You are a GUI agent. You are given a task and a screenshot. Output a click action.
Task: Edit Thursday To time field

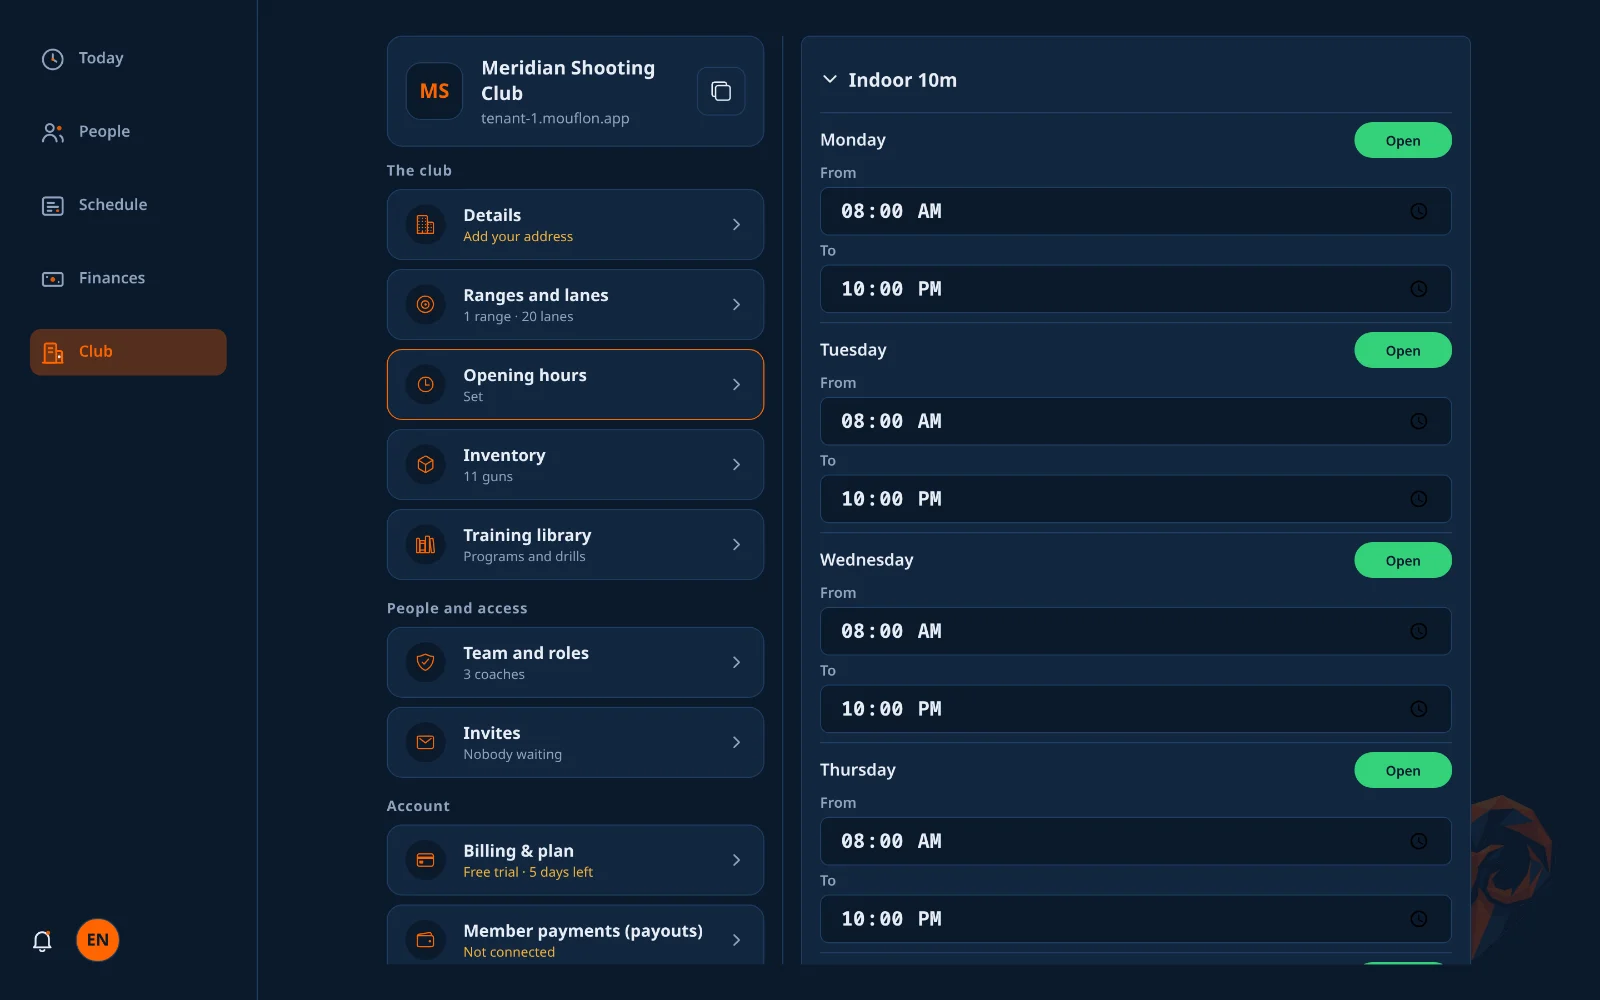pyautogui.click(x=1135, y=919)
